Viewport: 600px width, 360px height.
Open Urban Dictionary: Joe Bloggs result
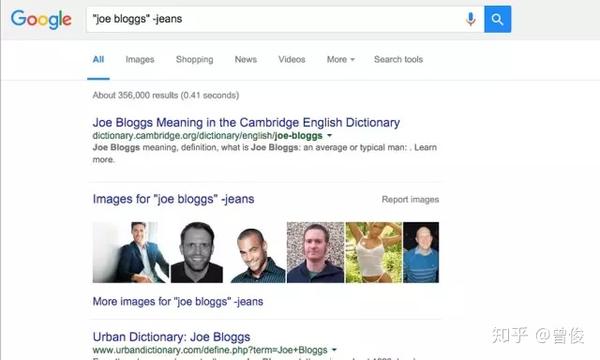tap(171, 337)
